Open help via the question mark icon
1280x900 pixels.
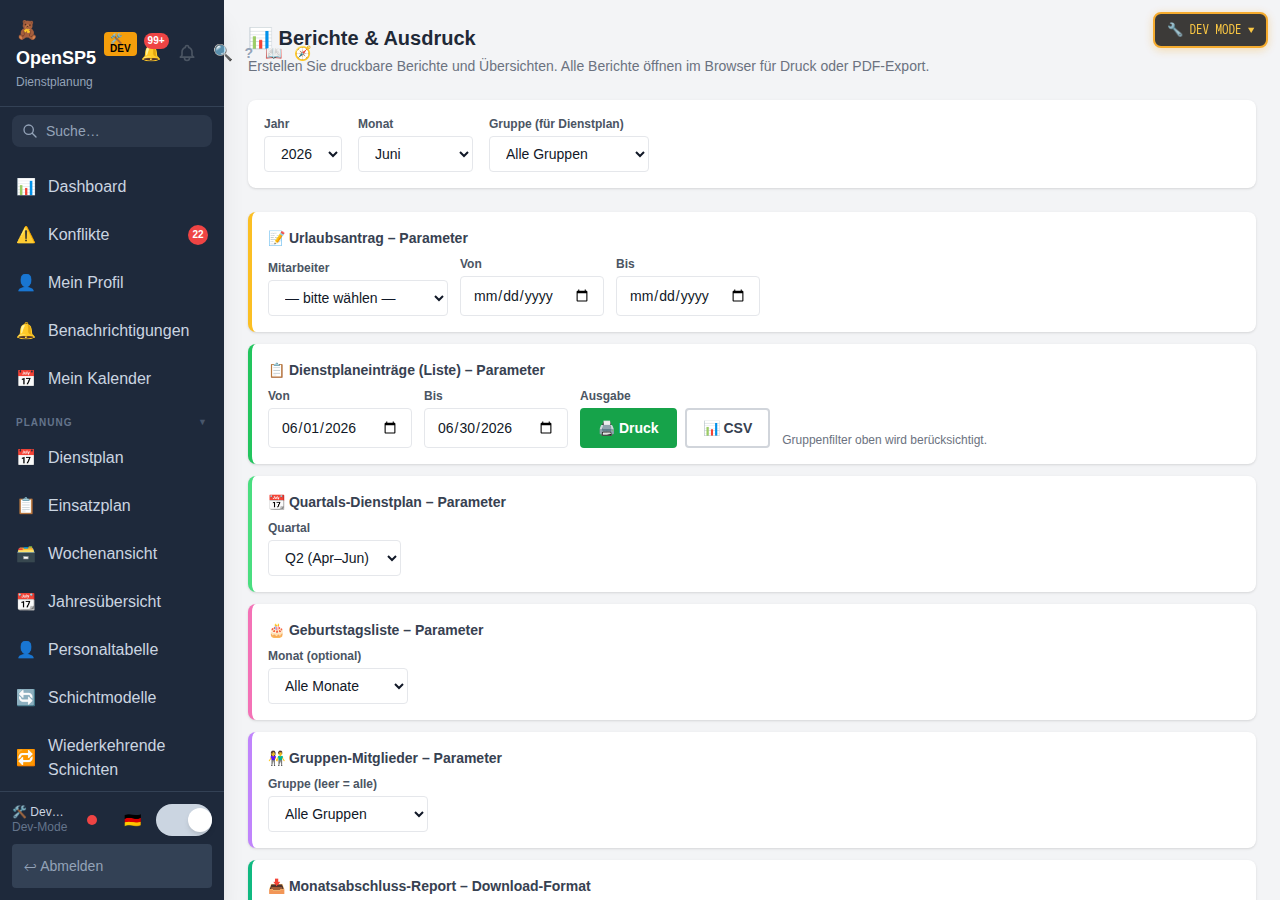pyautogui.click(x=248, y=53)
